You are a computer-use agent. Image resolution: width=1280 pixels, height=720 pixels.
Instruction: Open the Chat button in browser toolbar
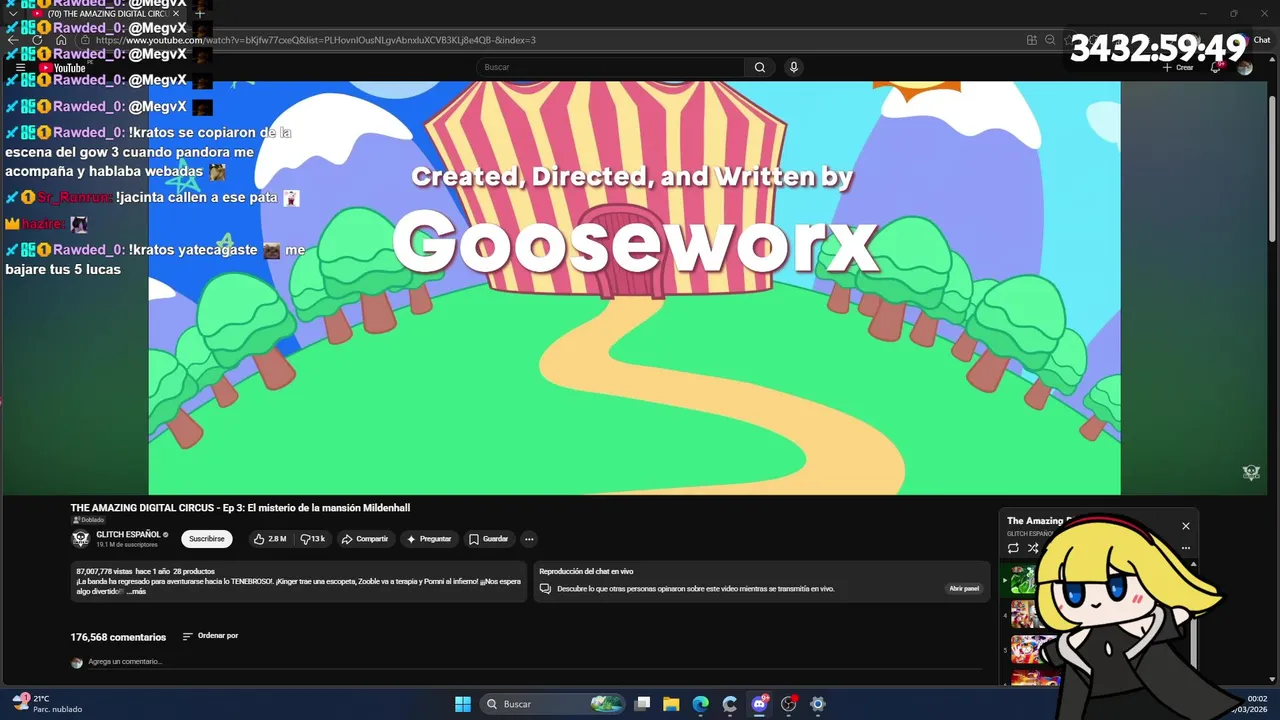(x=1253, y=40)
